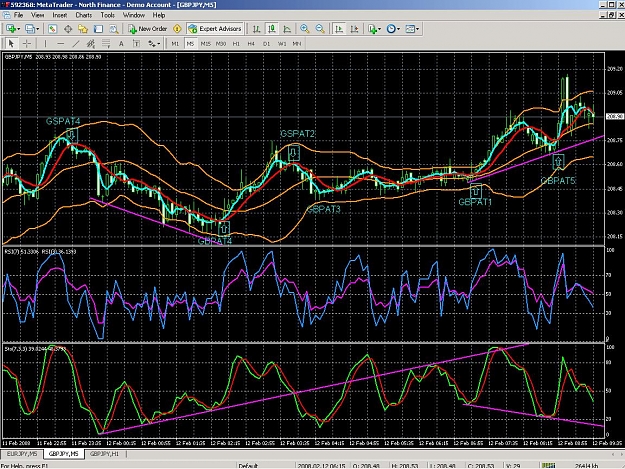Viewport: 625px width, 469px height.
Task: Toggle the Navigator folder-star icon
Action: (x=83, y=29)
